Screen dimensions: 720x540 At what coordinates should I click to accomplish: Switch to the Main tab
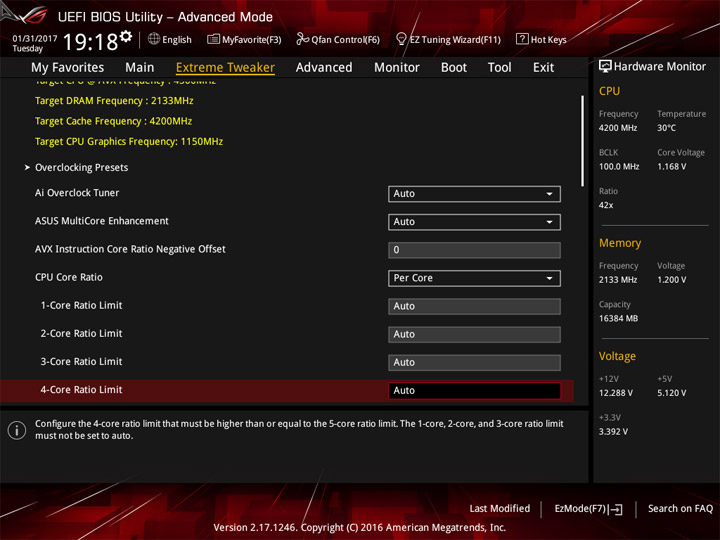click(x=140, y=68)
